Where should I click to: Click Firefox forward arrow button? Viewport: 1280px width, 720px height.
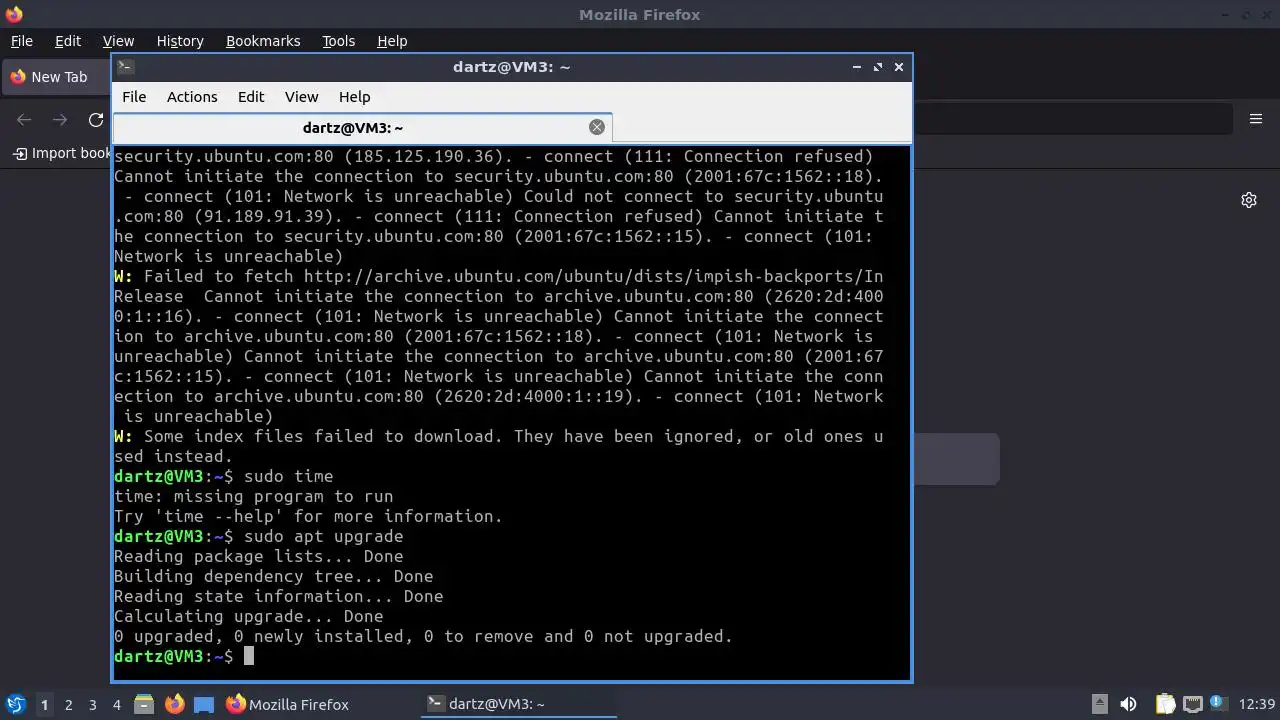(x=60, y=120)
